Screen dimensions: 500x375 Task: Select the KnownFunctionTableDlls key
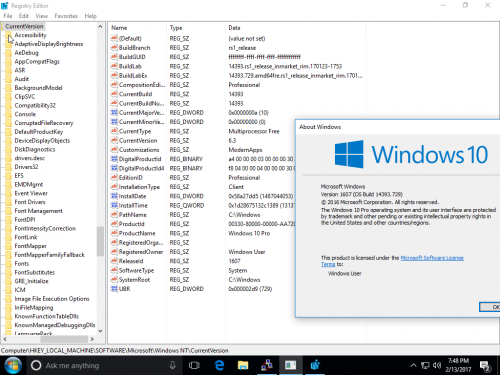tap(47, 316)
